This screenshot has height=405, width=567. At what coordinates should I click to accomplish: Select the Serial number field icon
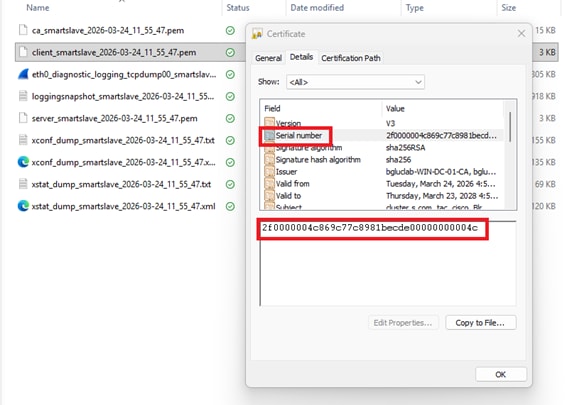269,136
